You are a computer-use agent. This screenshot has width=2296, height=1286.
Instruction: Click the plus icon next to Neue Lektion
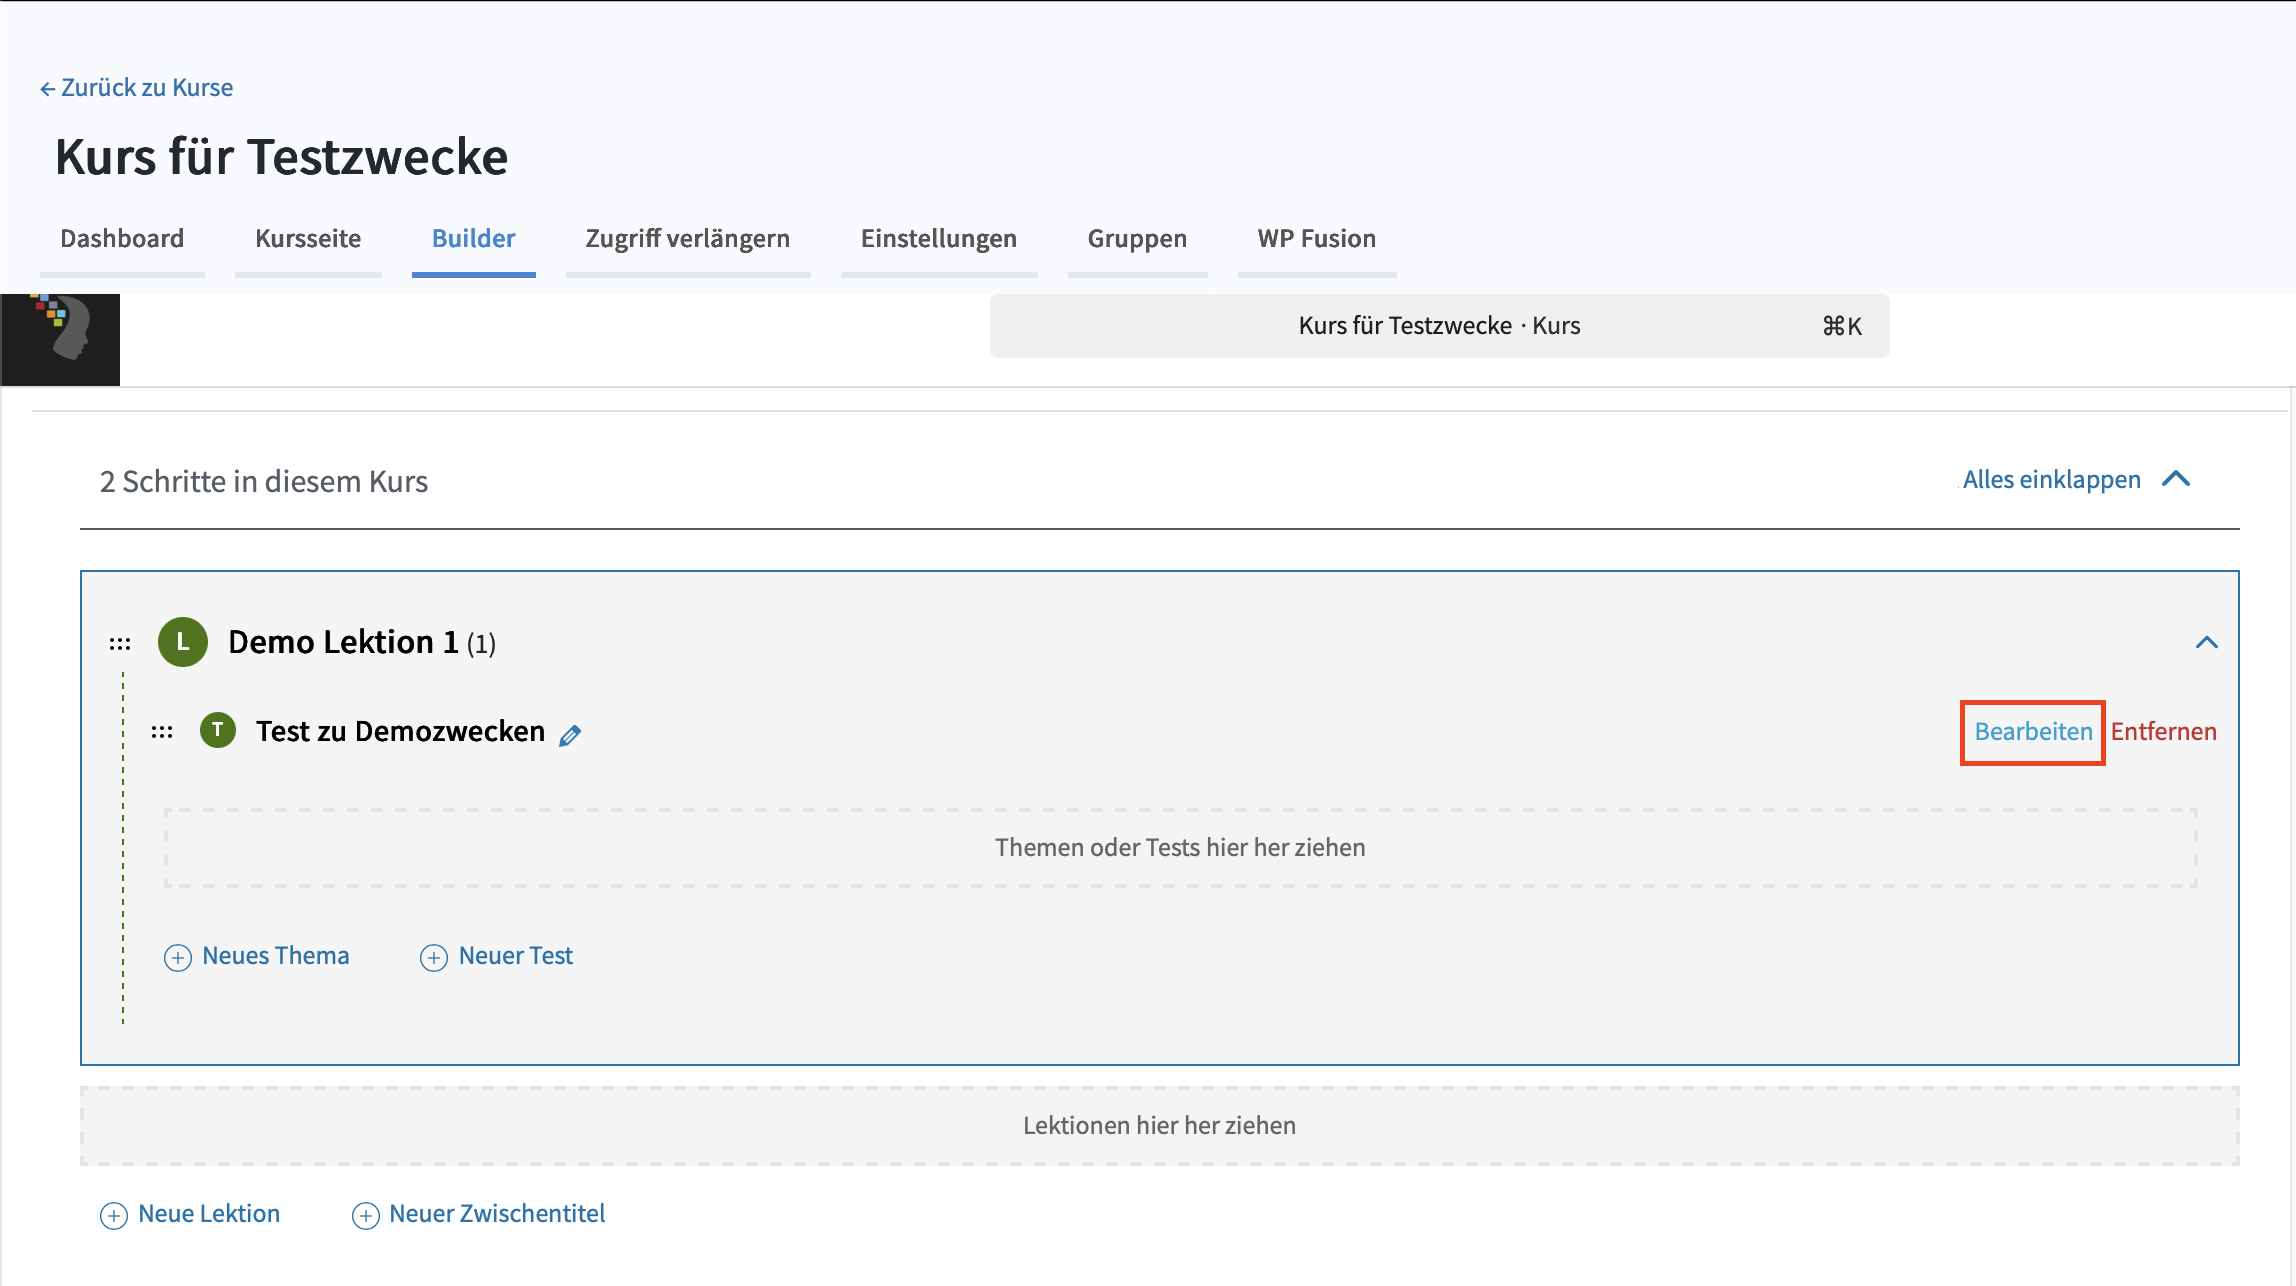click(114, 1216)
